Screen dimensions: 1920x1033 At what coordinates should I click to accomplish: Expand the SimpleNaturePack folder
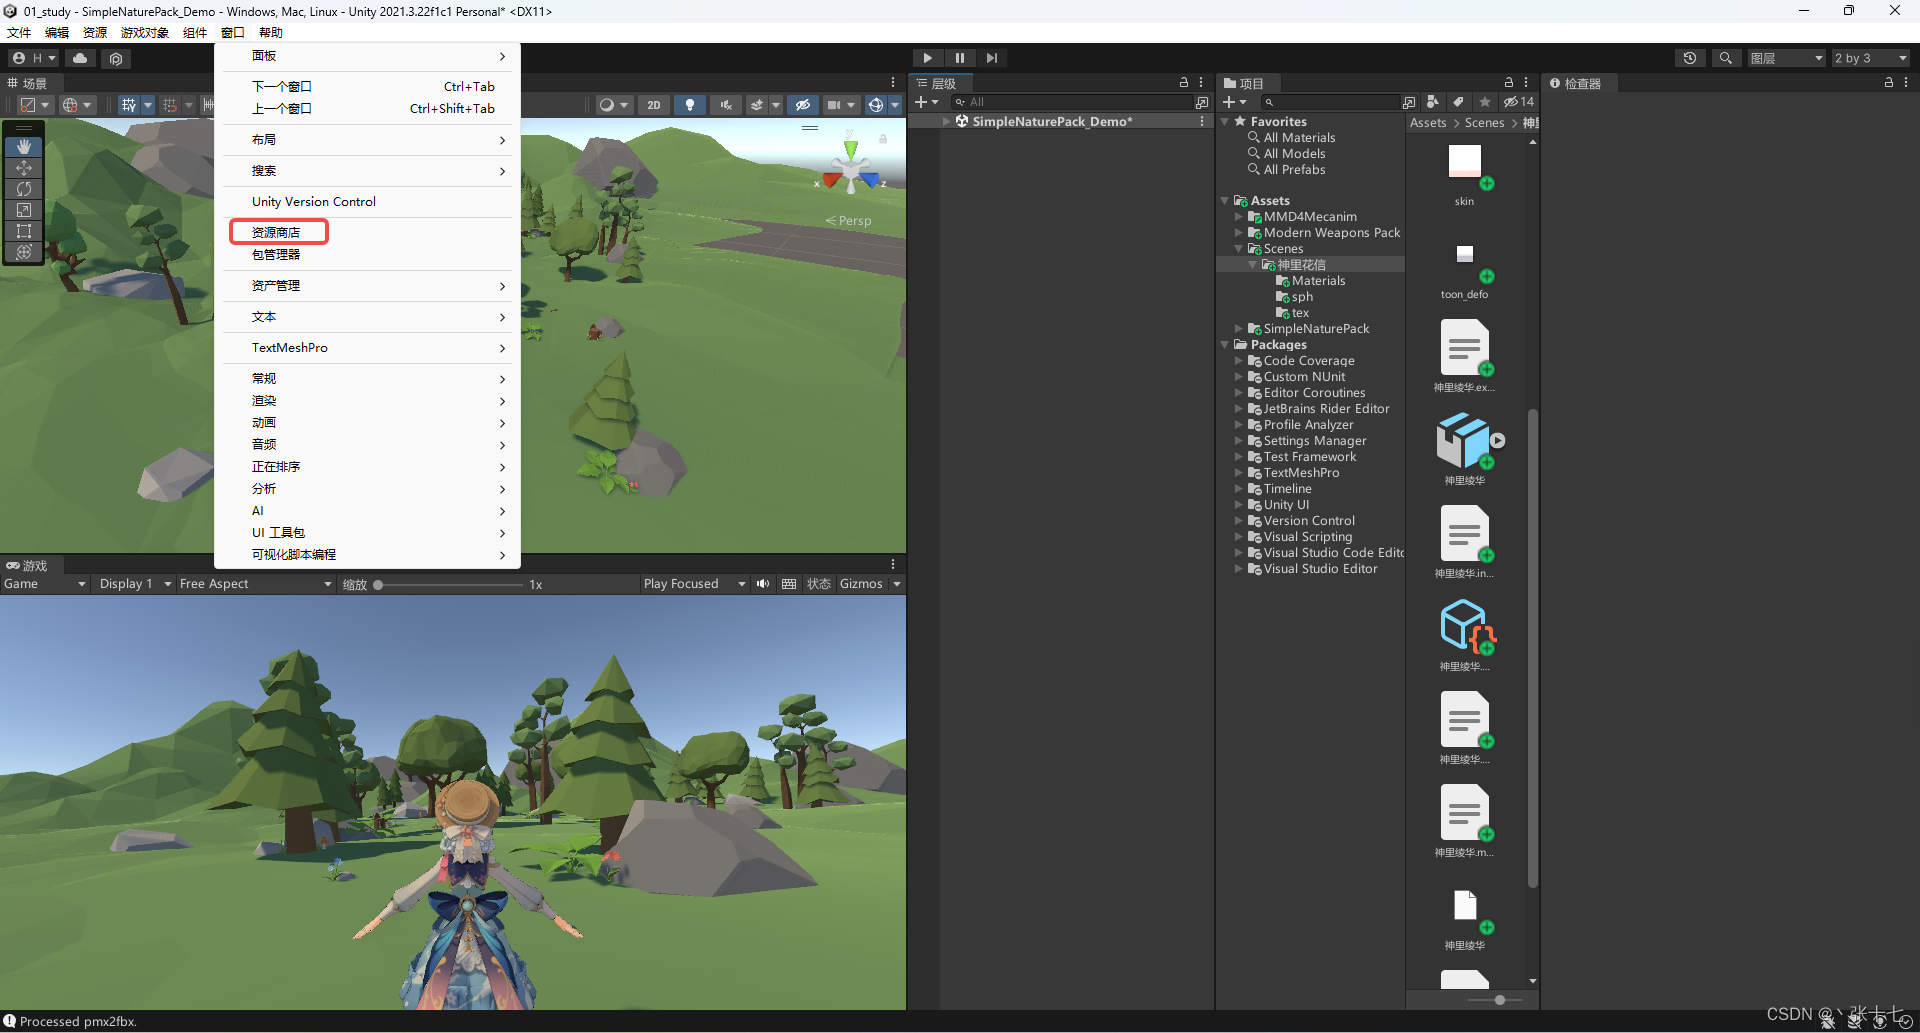pyautogui.click(x=1239, y=329)
